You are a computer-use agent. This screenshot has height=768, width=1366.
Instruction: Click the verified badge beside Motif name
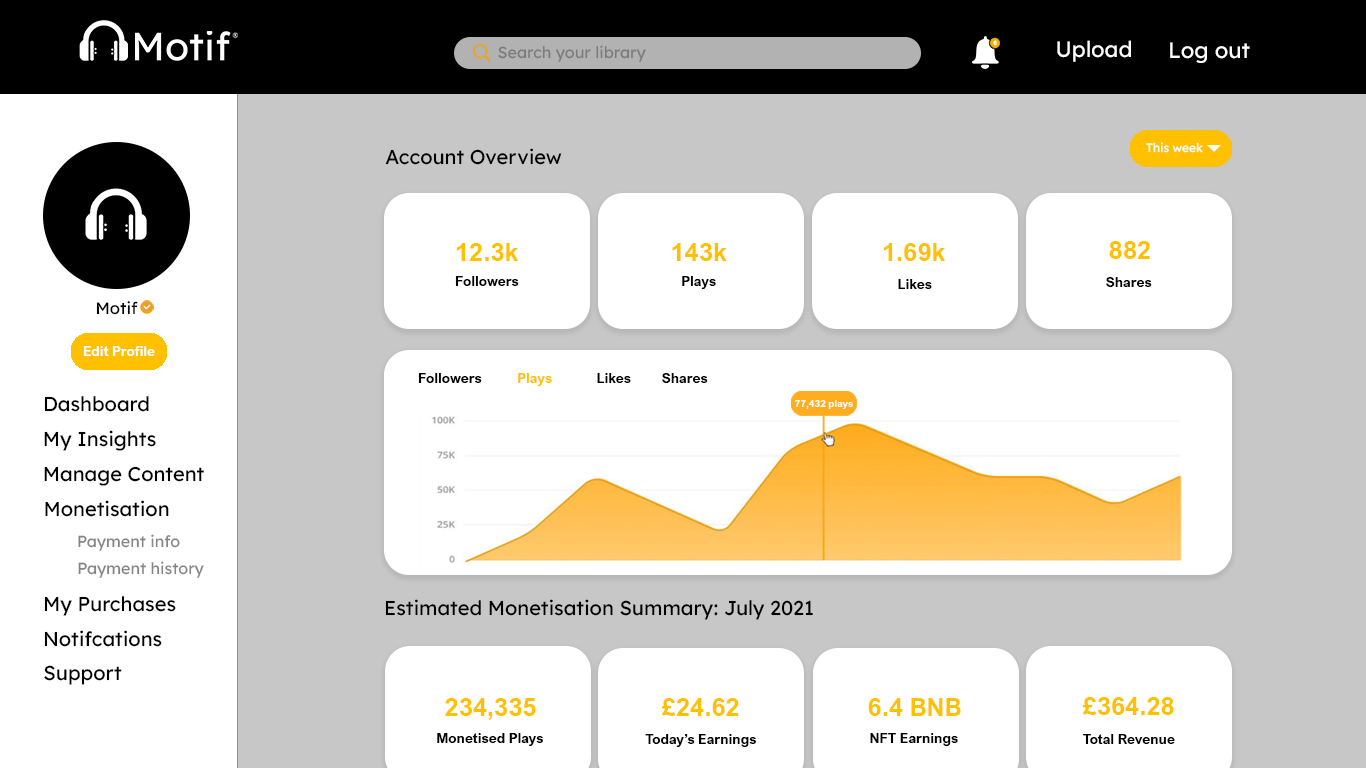click(x=147, y=307)
